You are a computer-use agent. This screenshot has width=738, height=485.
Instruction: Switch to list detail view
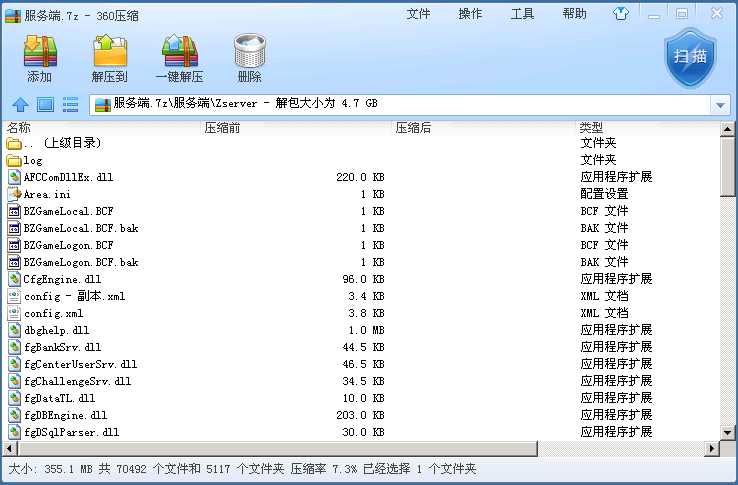[x=71, y=104]
